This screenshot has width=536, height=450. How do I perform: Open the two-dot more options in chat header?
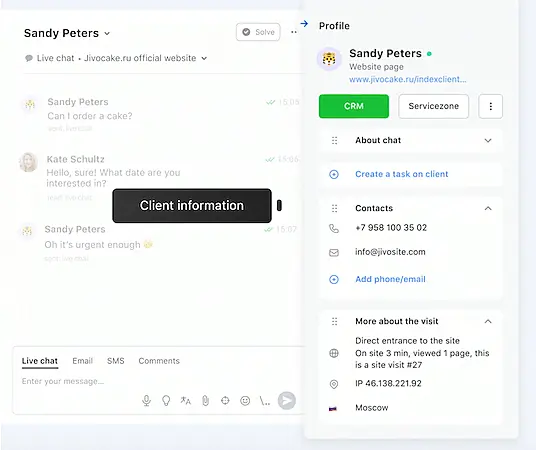(294, 32)
